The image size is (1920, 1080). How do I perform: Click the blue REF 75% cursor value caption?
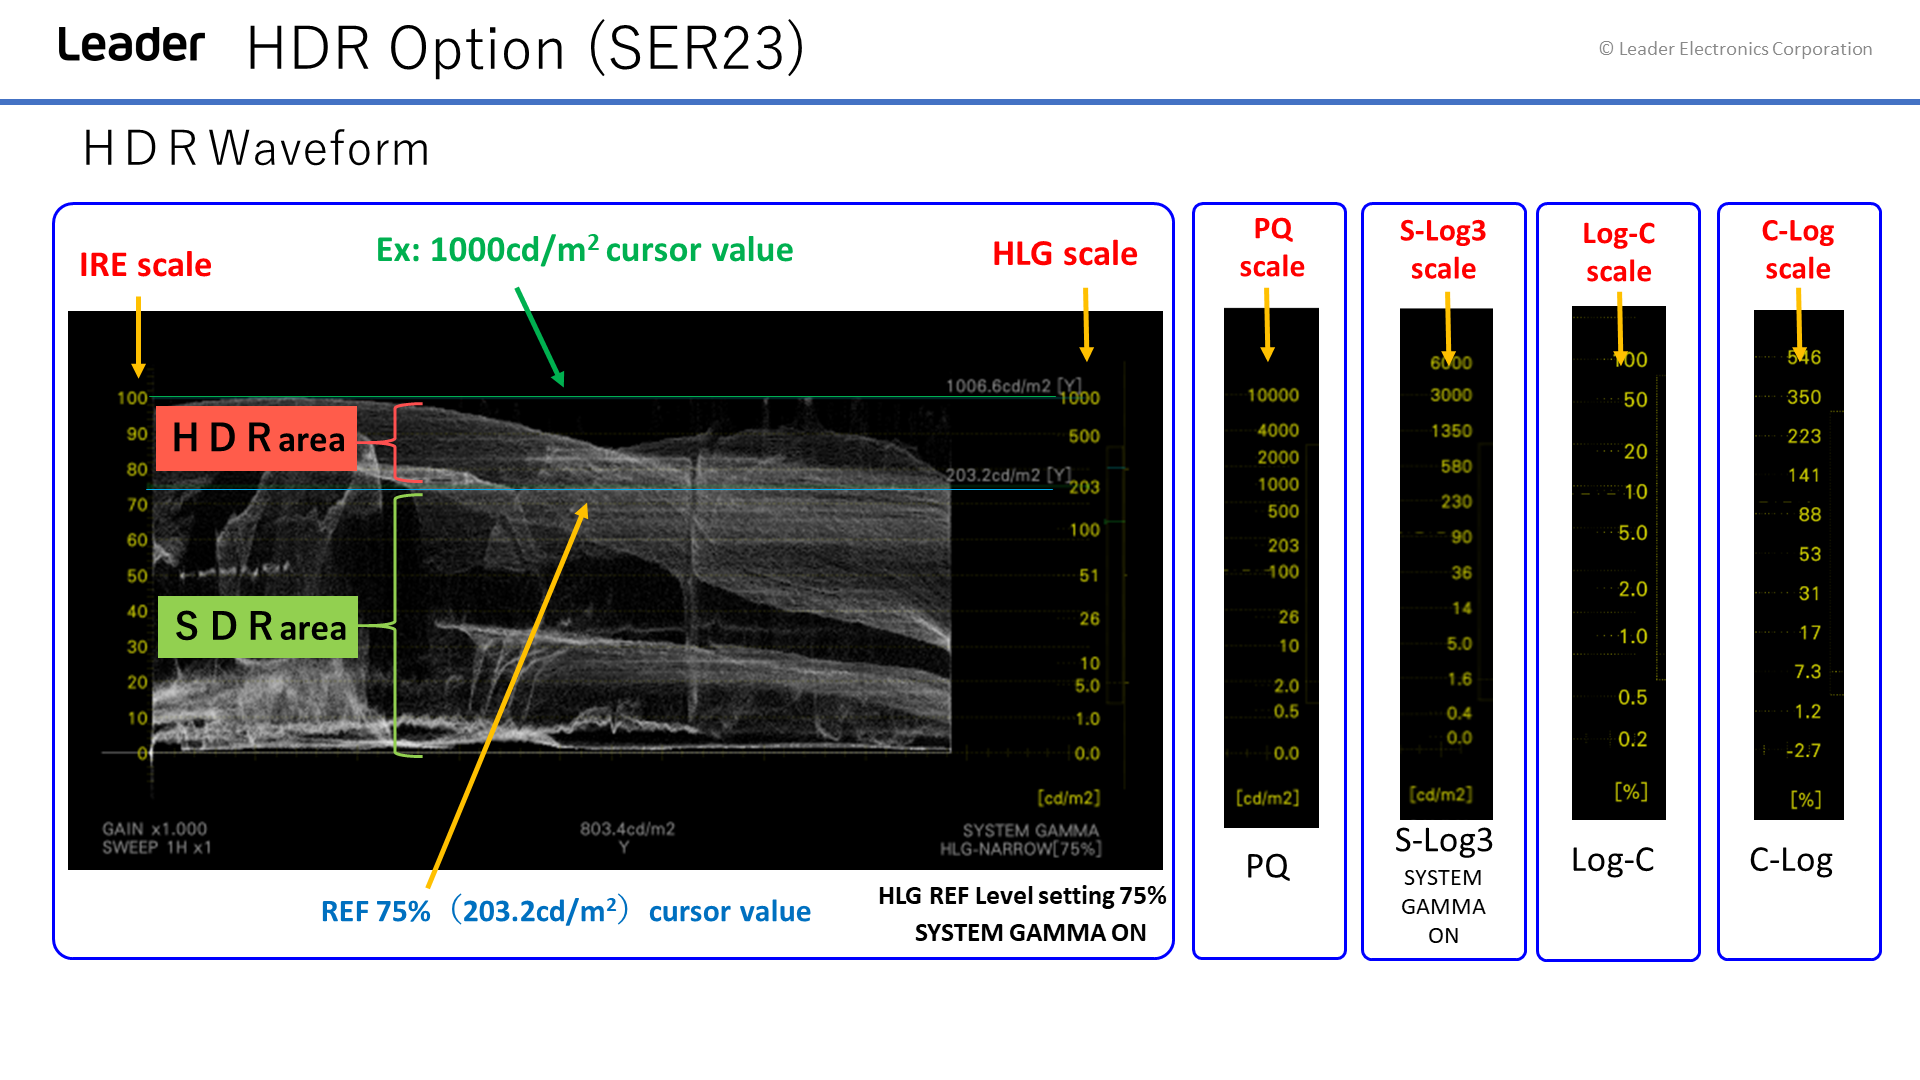[x=565, y=911]
